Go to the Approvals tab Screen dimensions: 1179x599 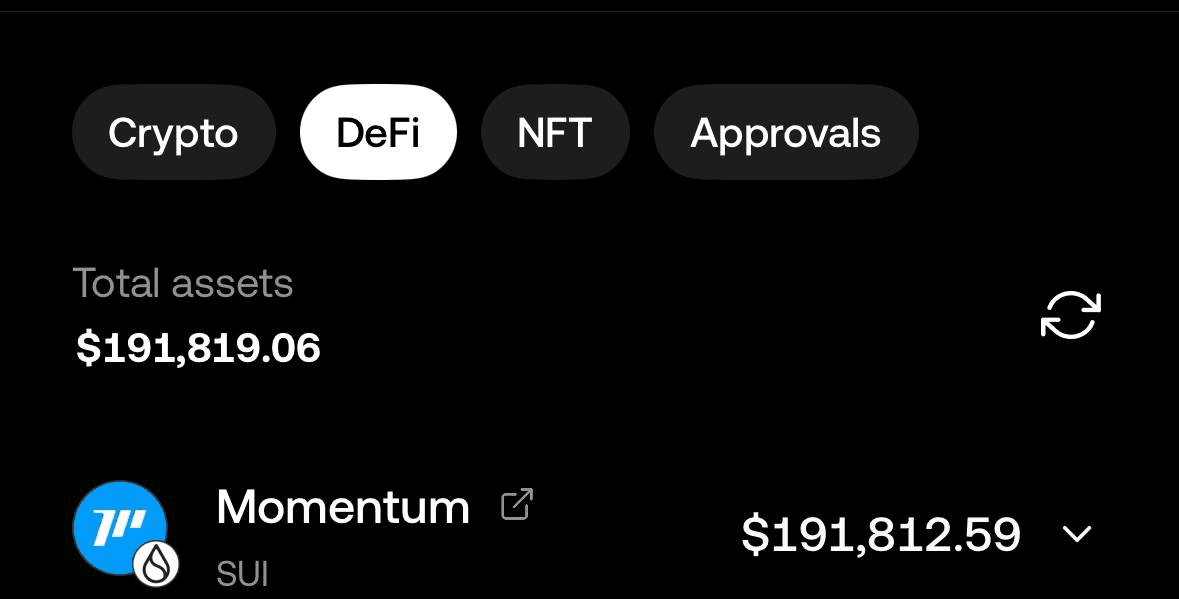pyautogui.click(x=786, y=132)
